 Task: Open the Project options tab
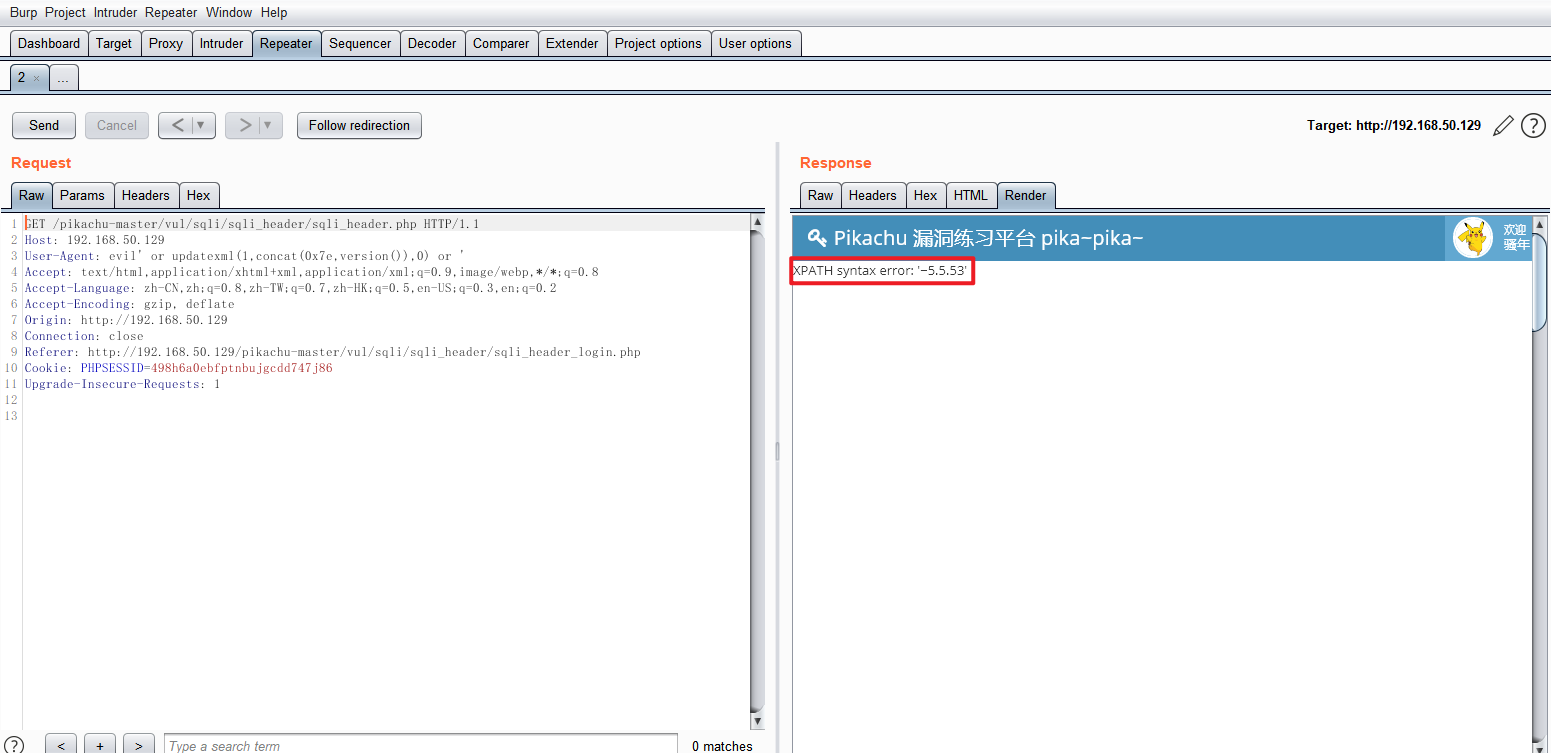[658, 44]
